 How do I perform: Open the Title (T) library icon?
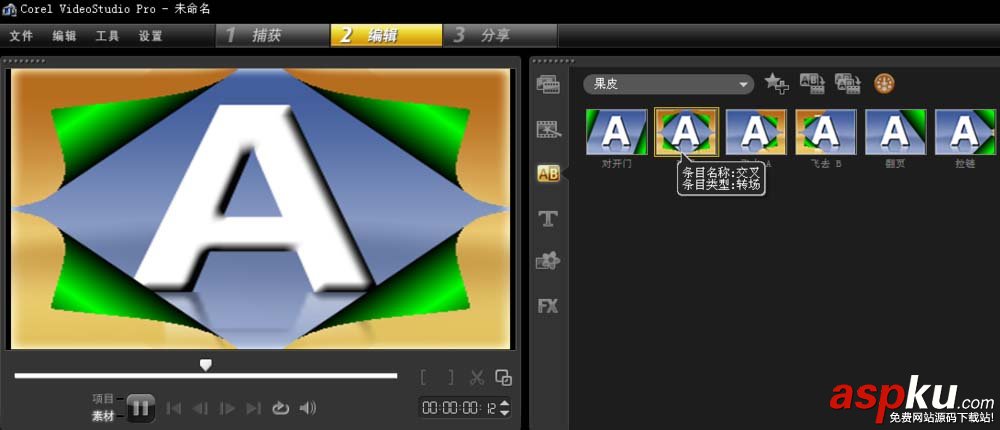(x=548, y=219)
